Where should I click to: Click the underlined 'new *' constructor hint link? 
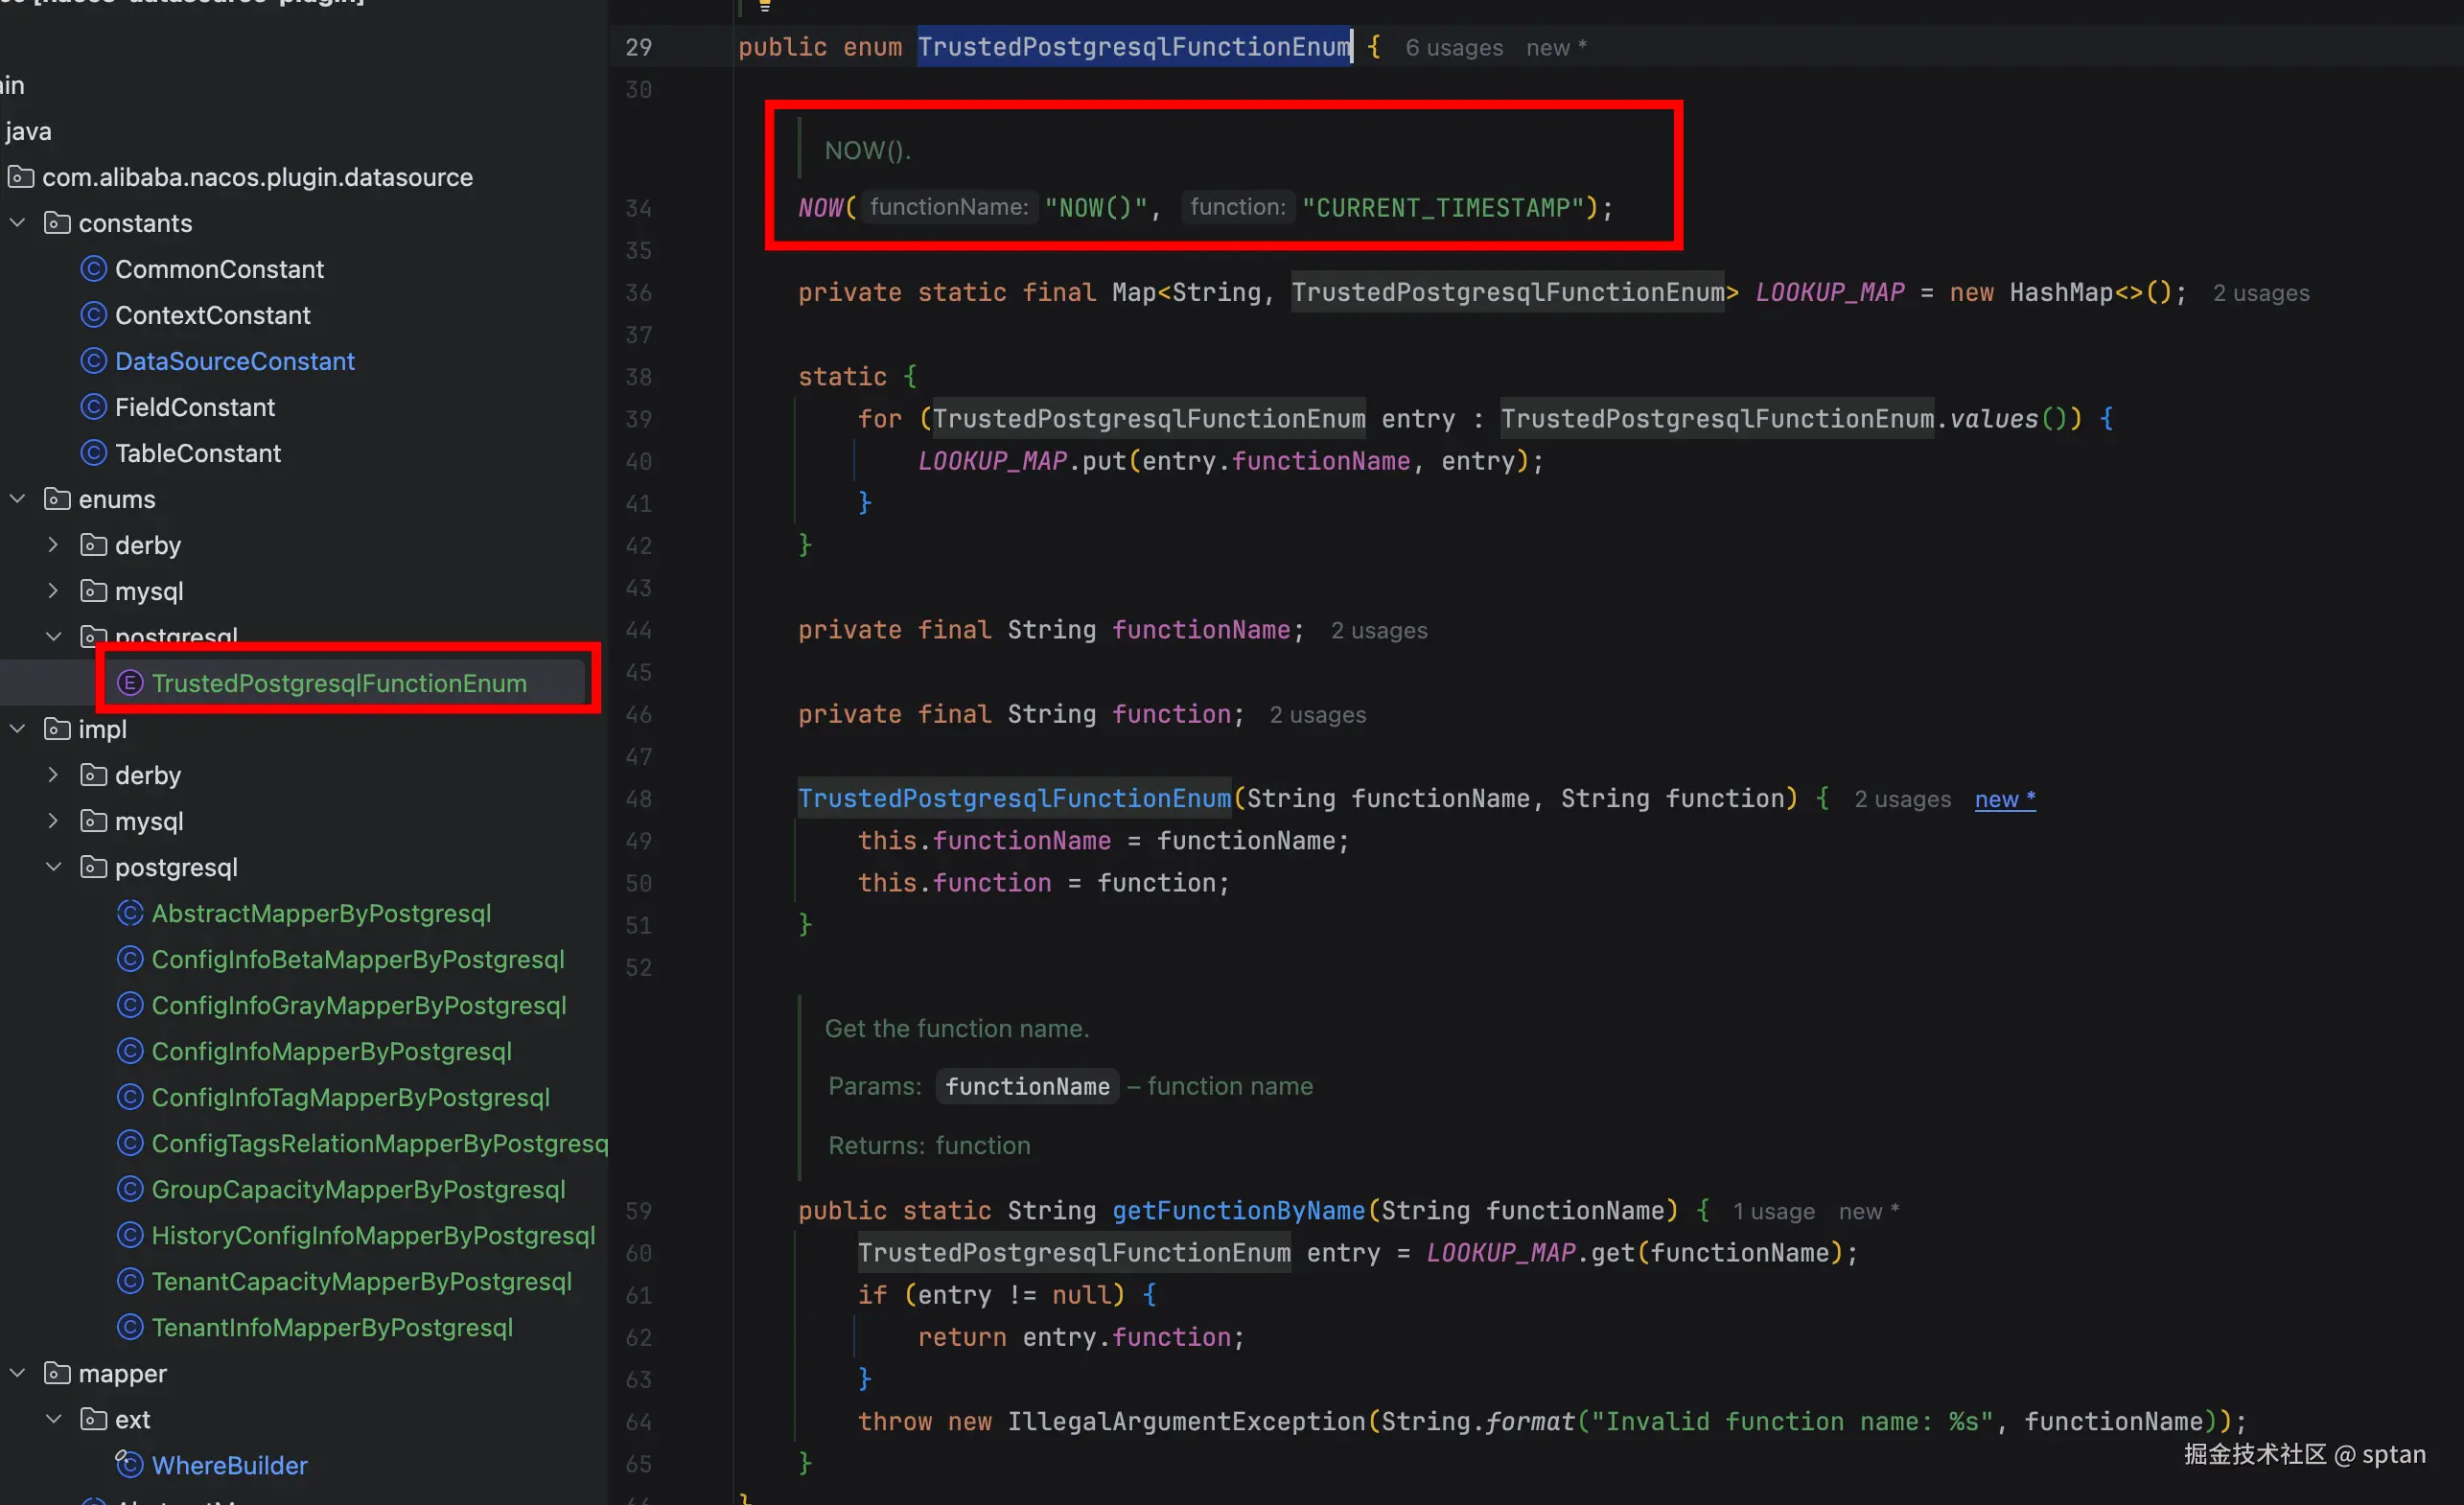coord(2004,799)
